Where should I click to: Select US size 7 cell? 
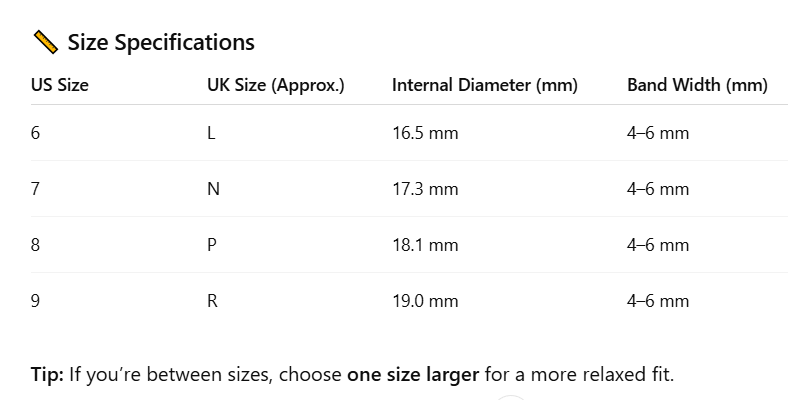36,189
